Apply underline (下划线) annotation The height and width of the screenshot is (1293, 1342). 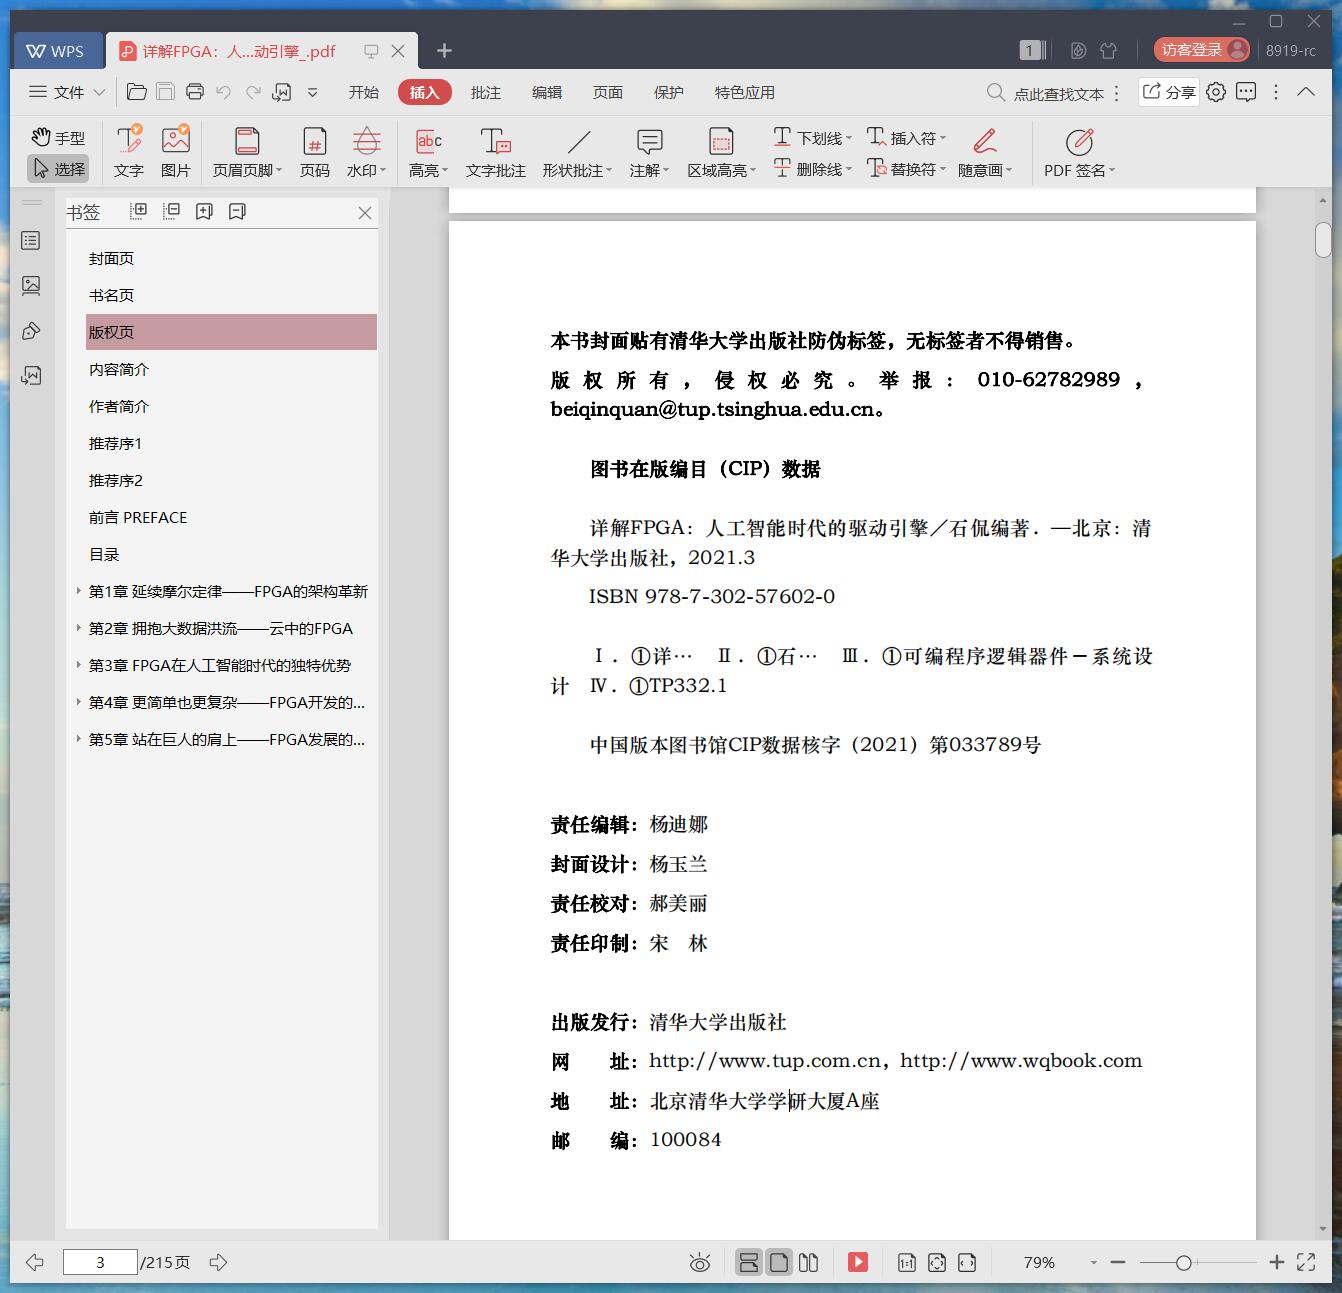812,137
